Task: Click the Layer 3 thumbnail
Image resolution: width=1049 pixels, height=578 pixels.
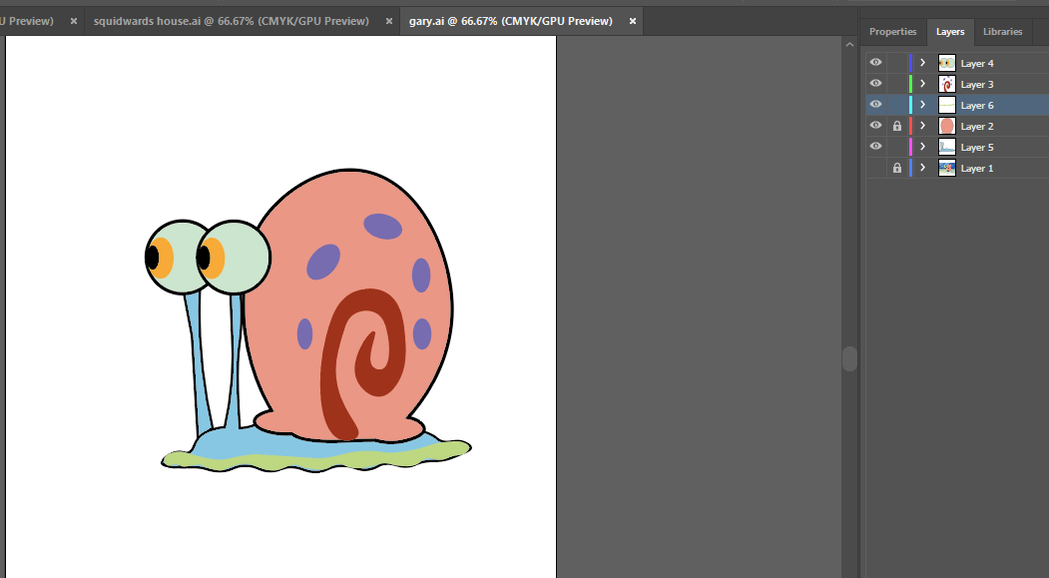Action: coord(947,84)
